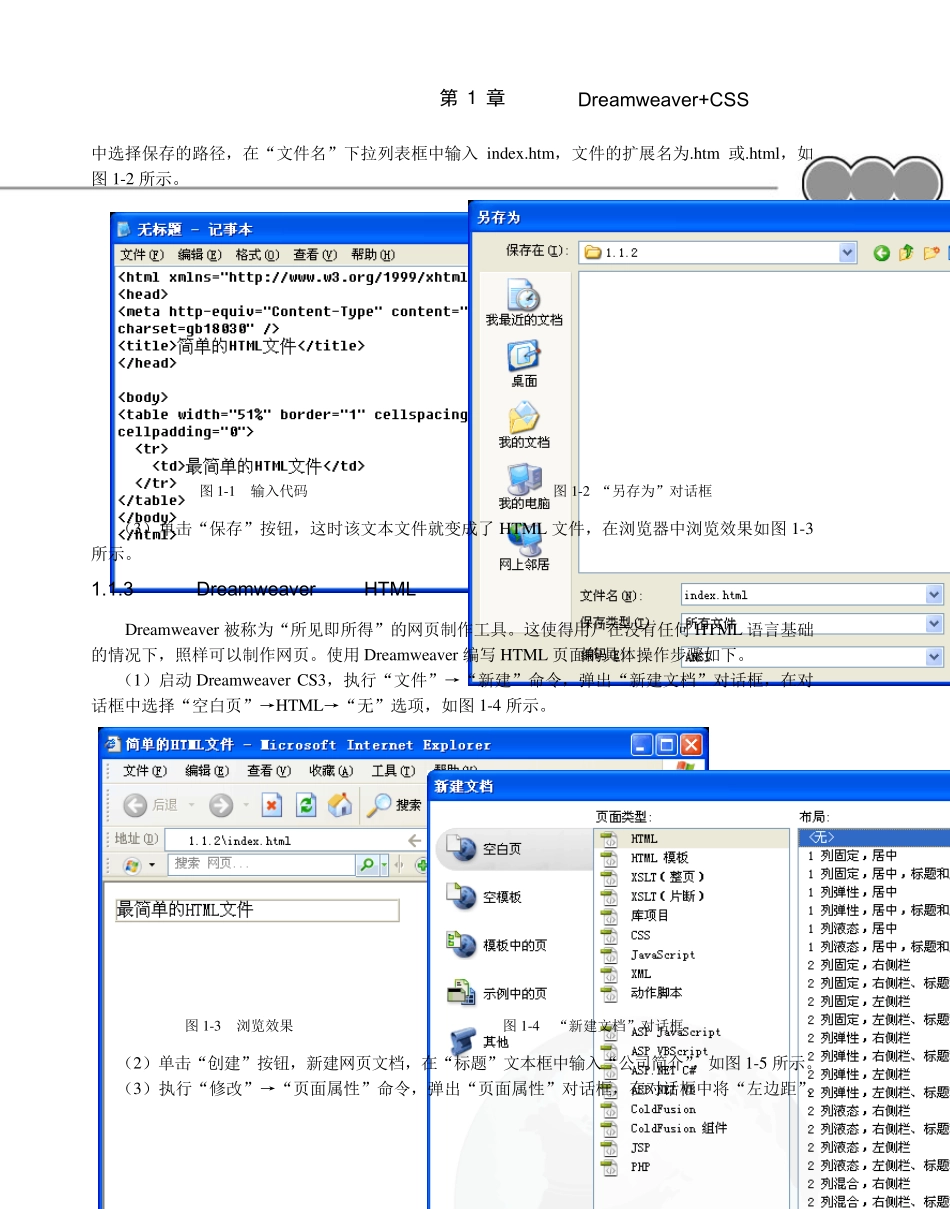Viewport: 950px width, 1209px height.
Task: Open Internet Explorer 查看(V) menu
Action: (270, 771)
